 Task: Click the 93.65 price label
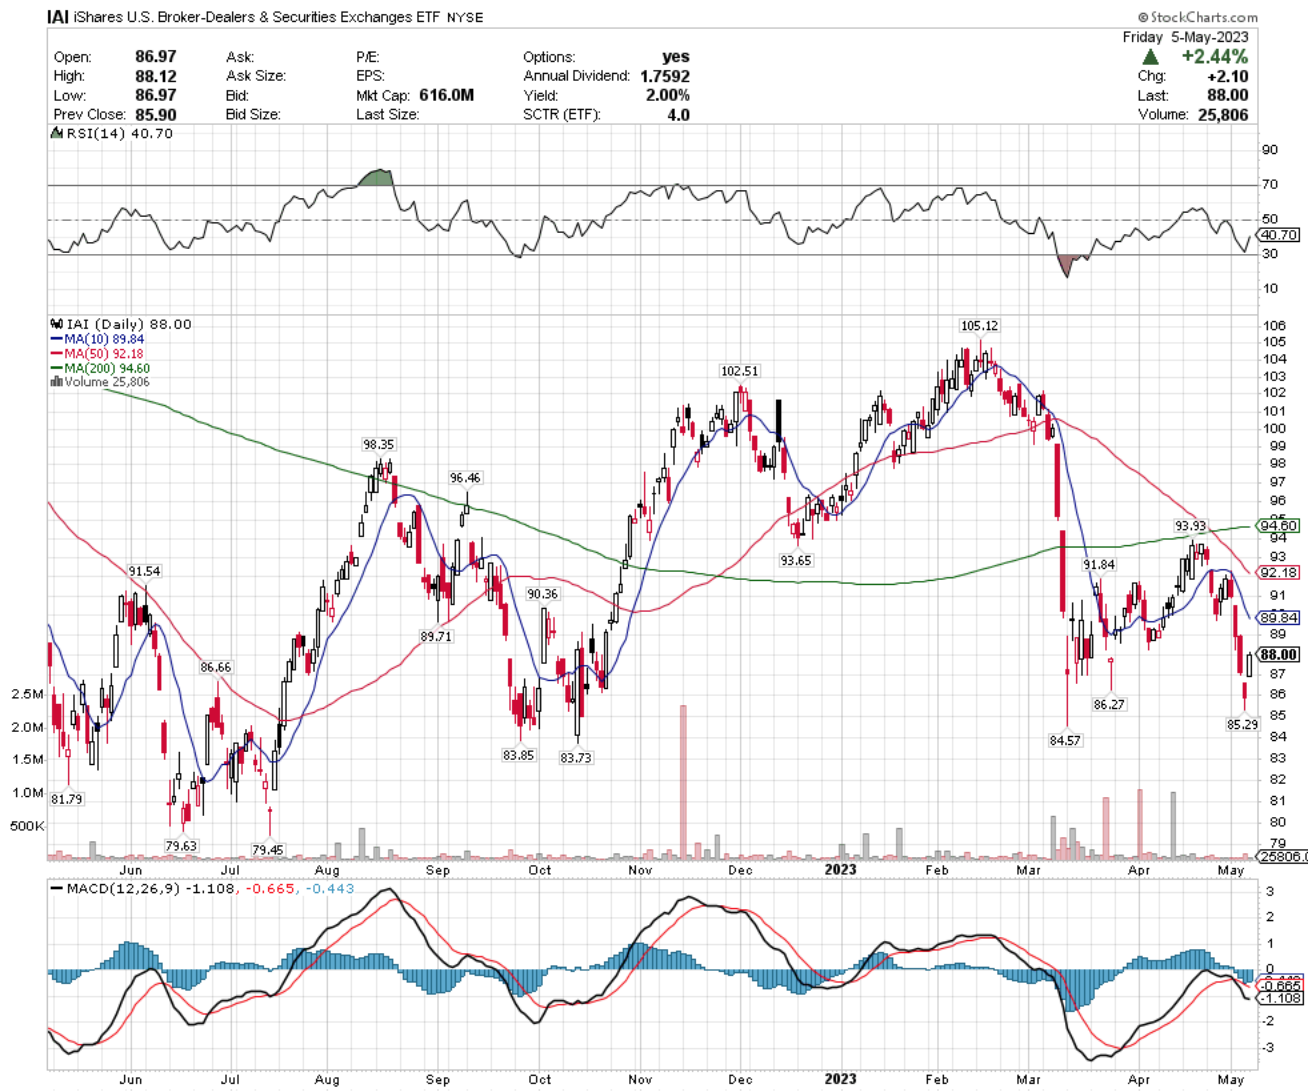[796, 561]
